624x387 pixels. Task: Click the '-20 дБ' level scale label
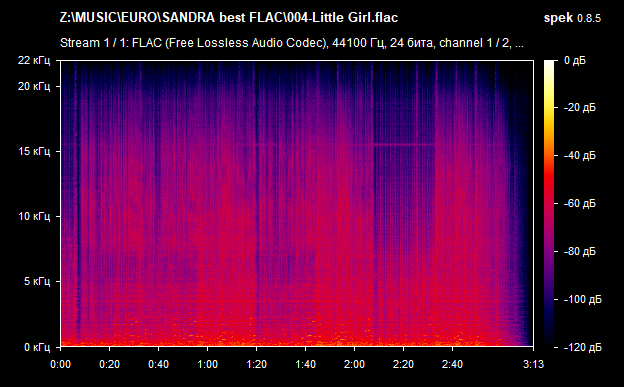(579, 108)
